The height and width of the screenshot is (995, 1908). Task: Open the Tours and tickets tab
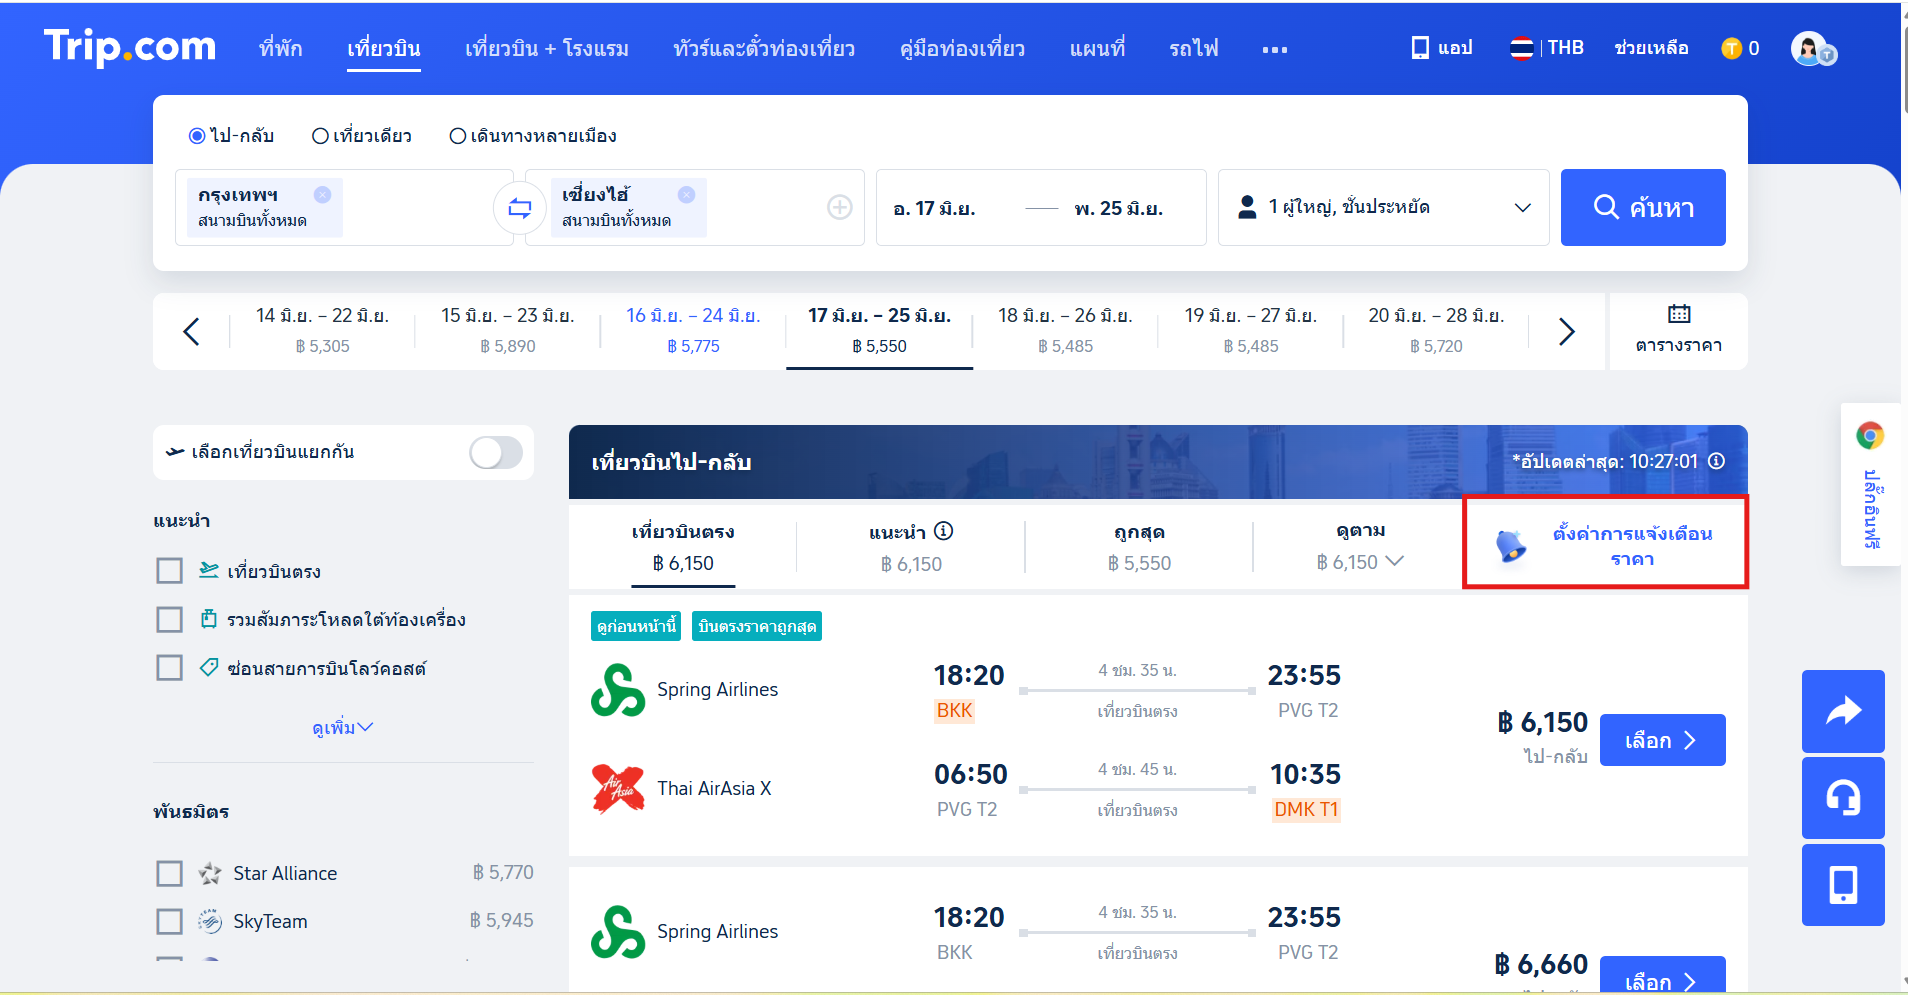click(764, 48)
